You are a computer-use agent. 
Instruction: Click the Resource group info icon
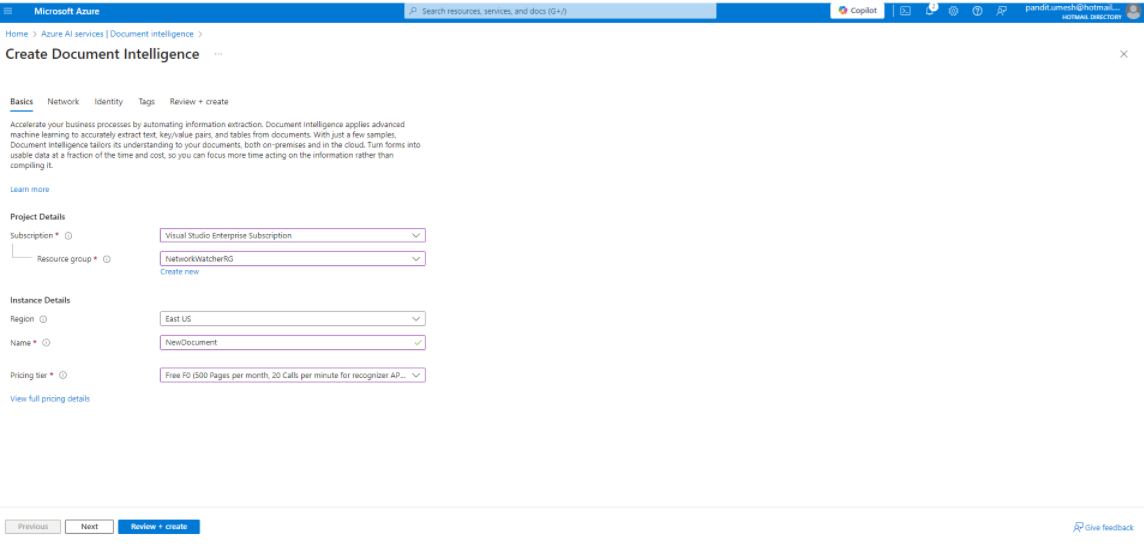click(x=107, y=259)
